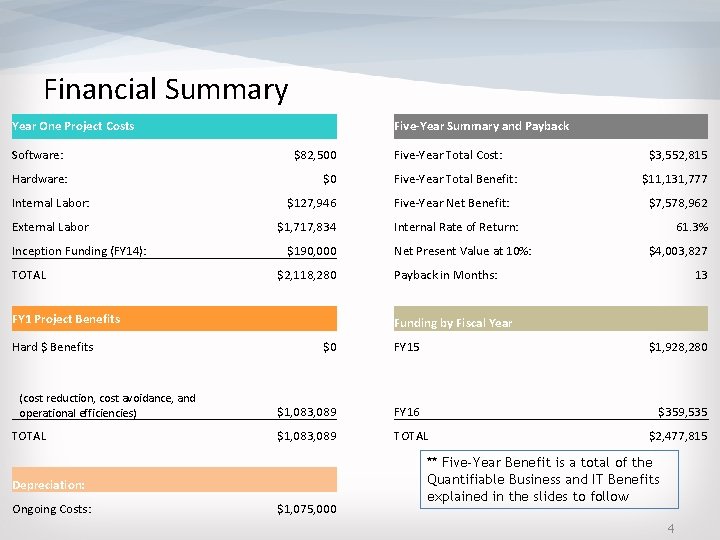Select the rate of return value 61.3%
720x540 pixels.
[x=692, y=227]
